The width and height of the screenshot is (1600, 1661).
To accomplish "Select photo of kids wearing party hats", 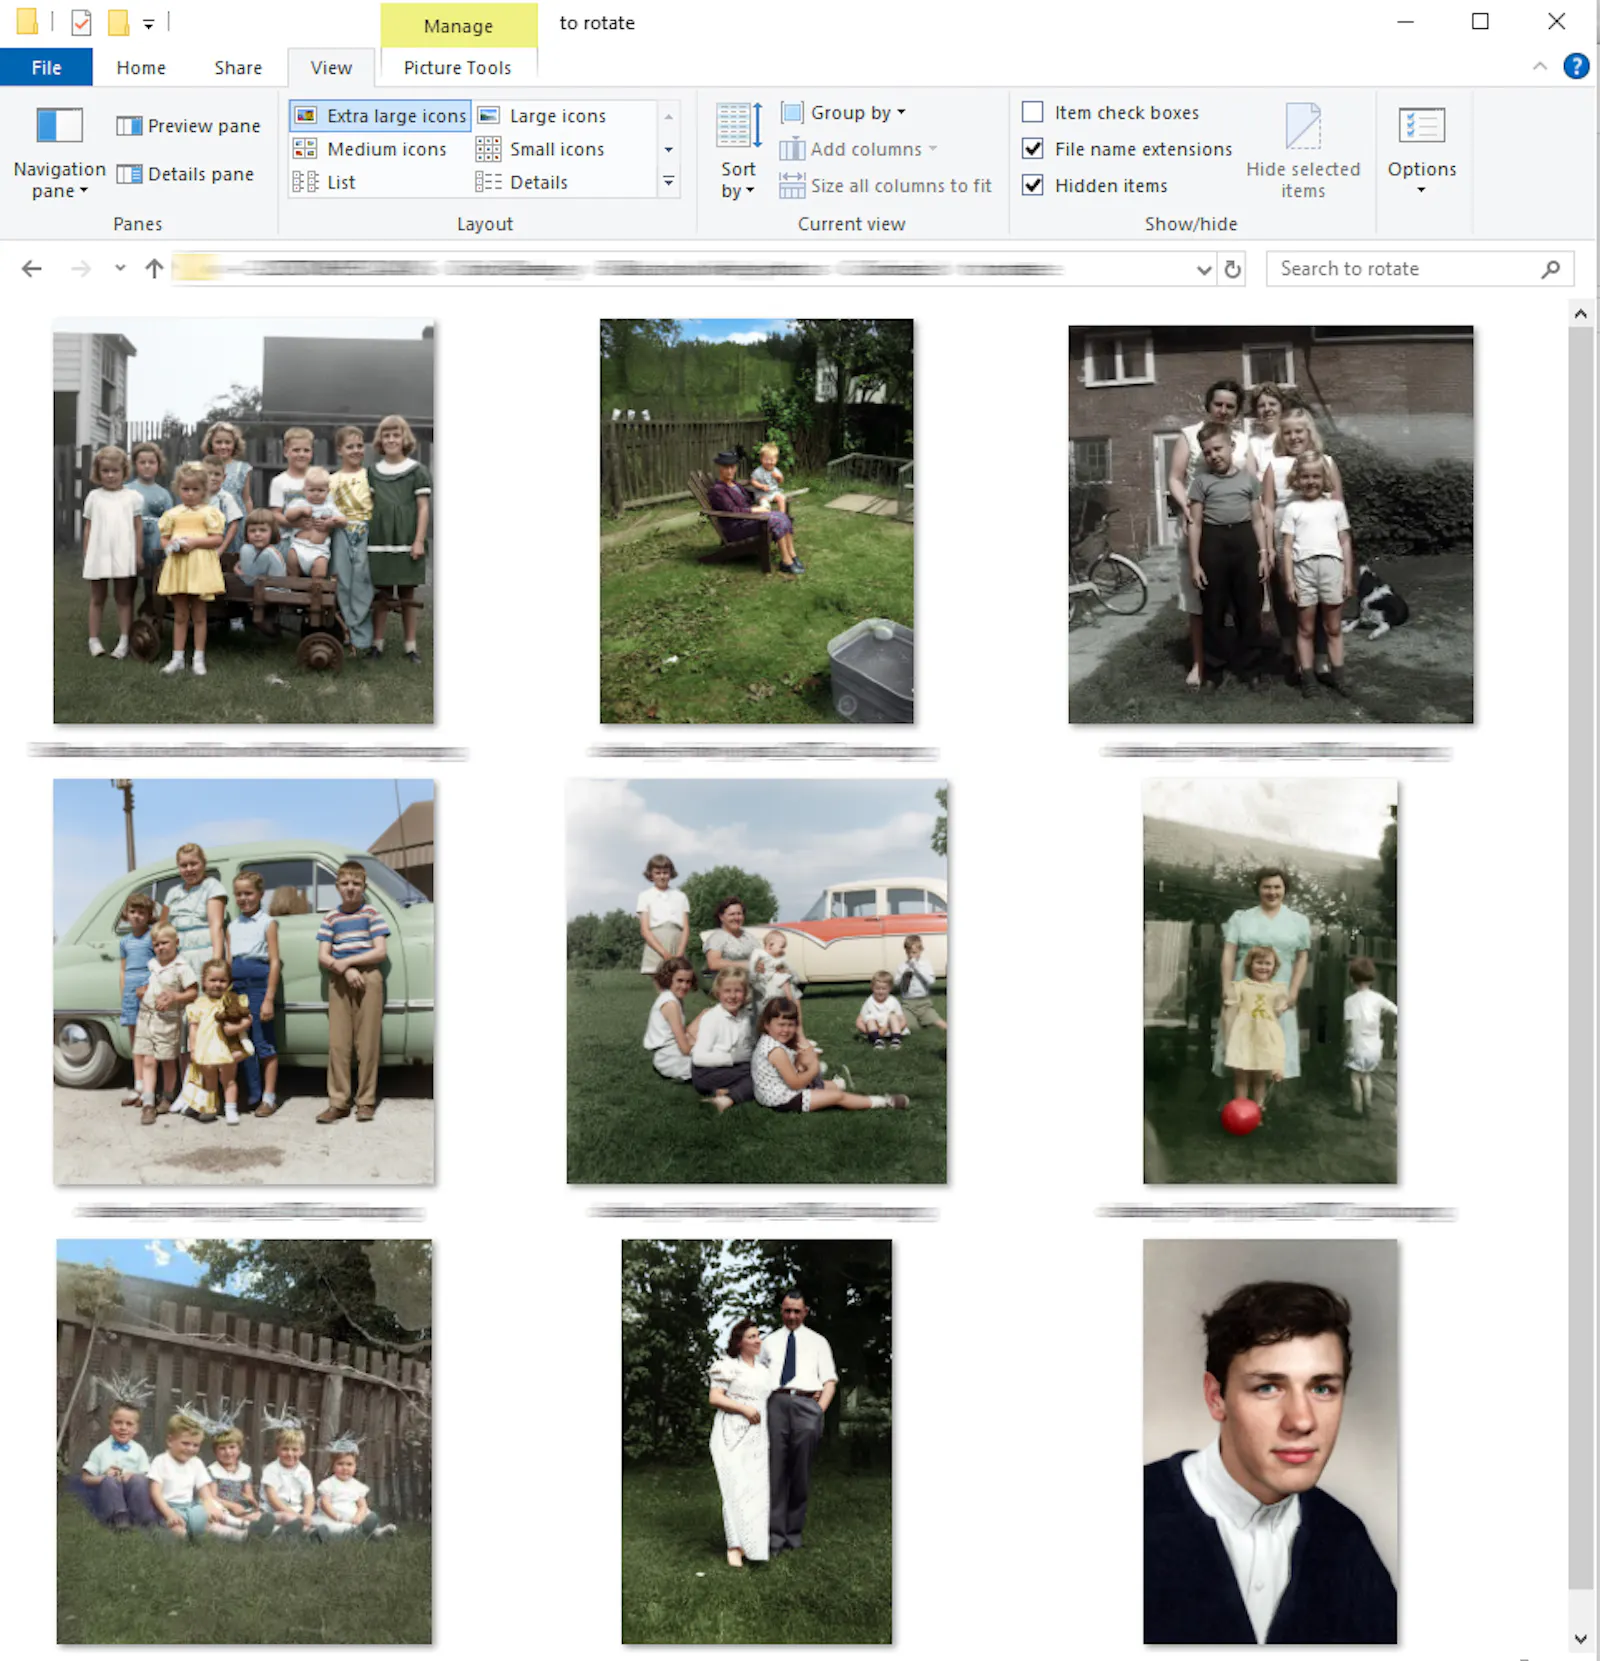I will 244,1441.
